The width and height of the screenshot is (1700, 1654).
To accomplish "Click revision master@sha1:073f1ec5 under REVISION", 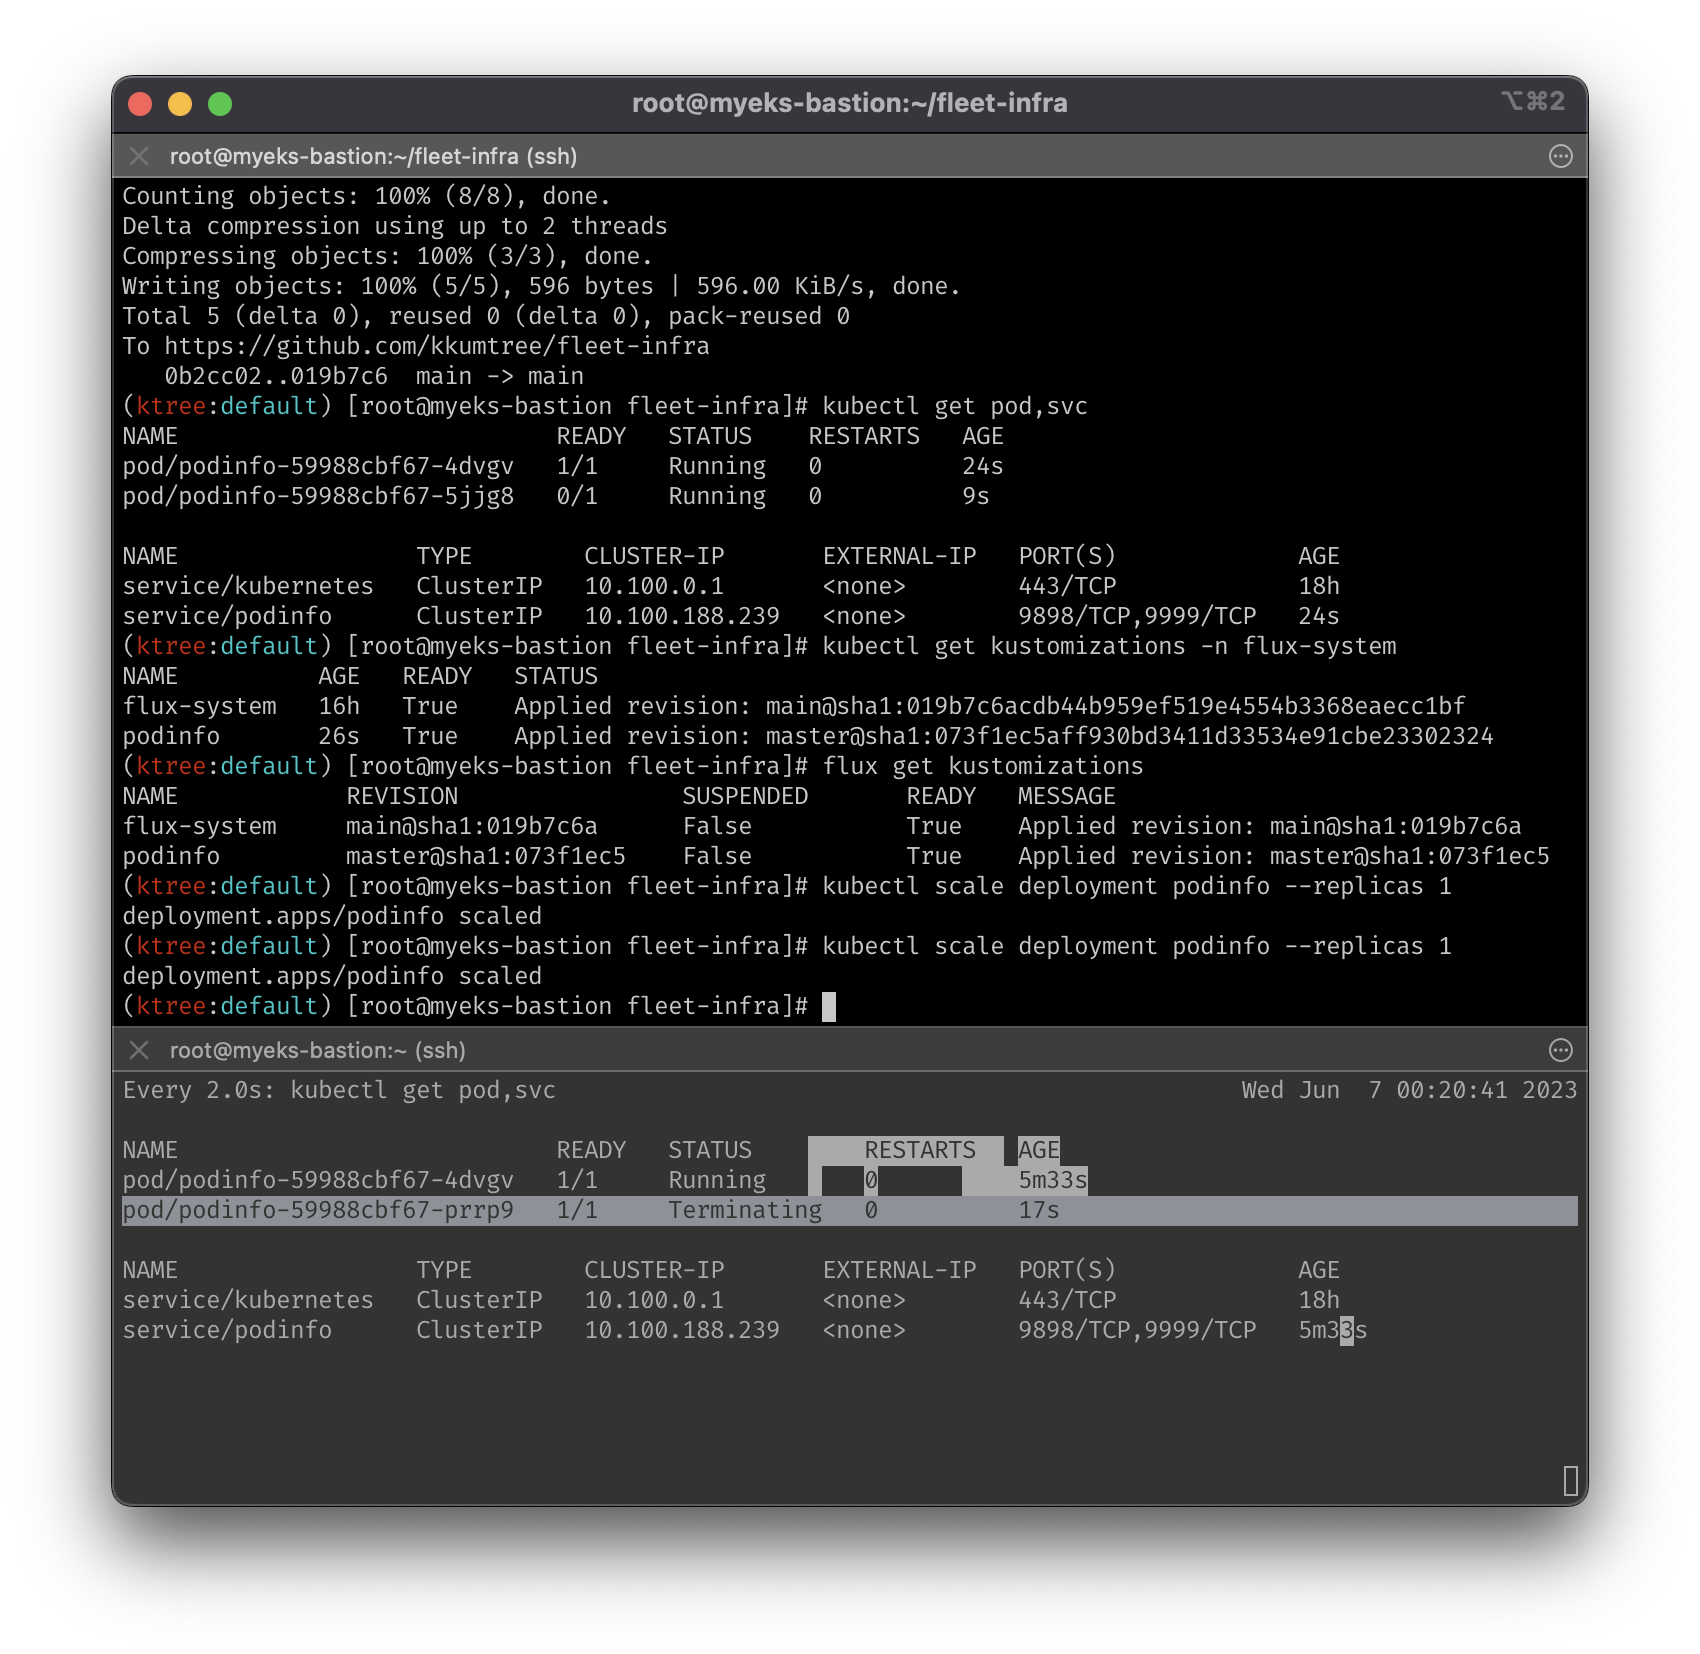I will [x=485, y=856].
